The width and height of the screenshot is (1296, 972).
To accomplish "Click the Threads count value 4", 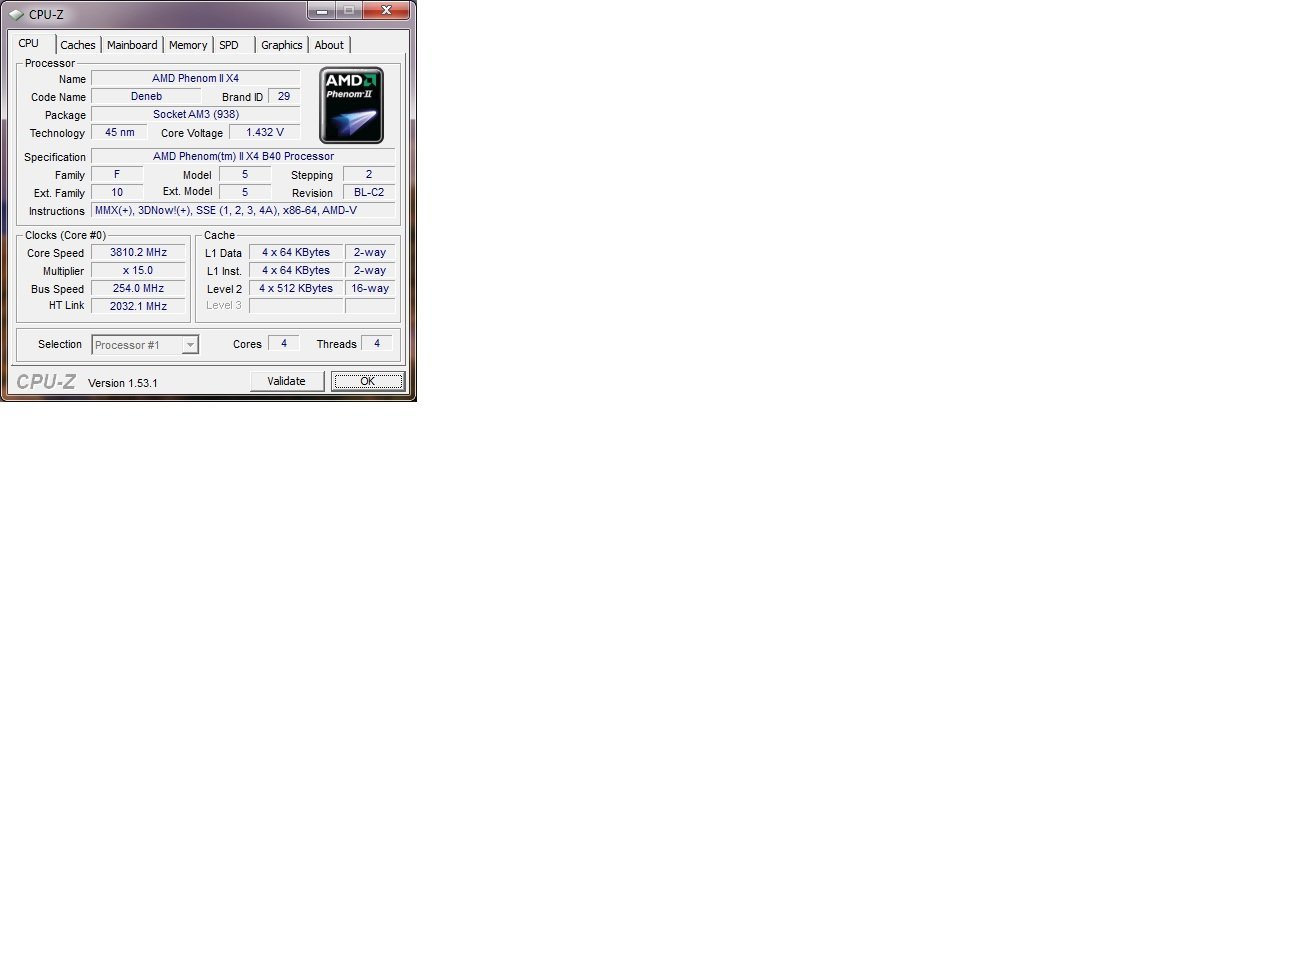I will pos(377,344).
